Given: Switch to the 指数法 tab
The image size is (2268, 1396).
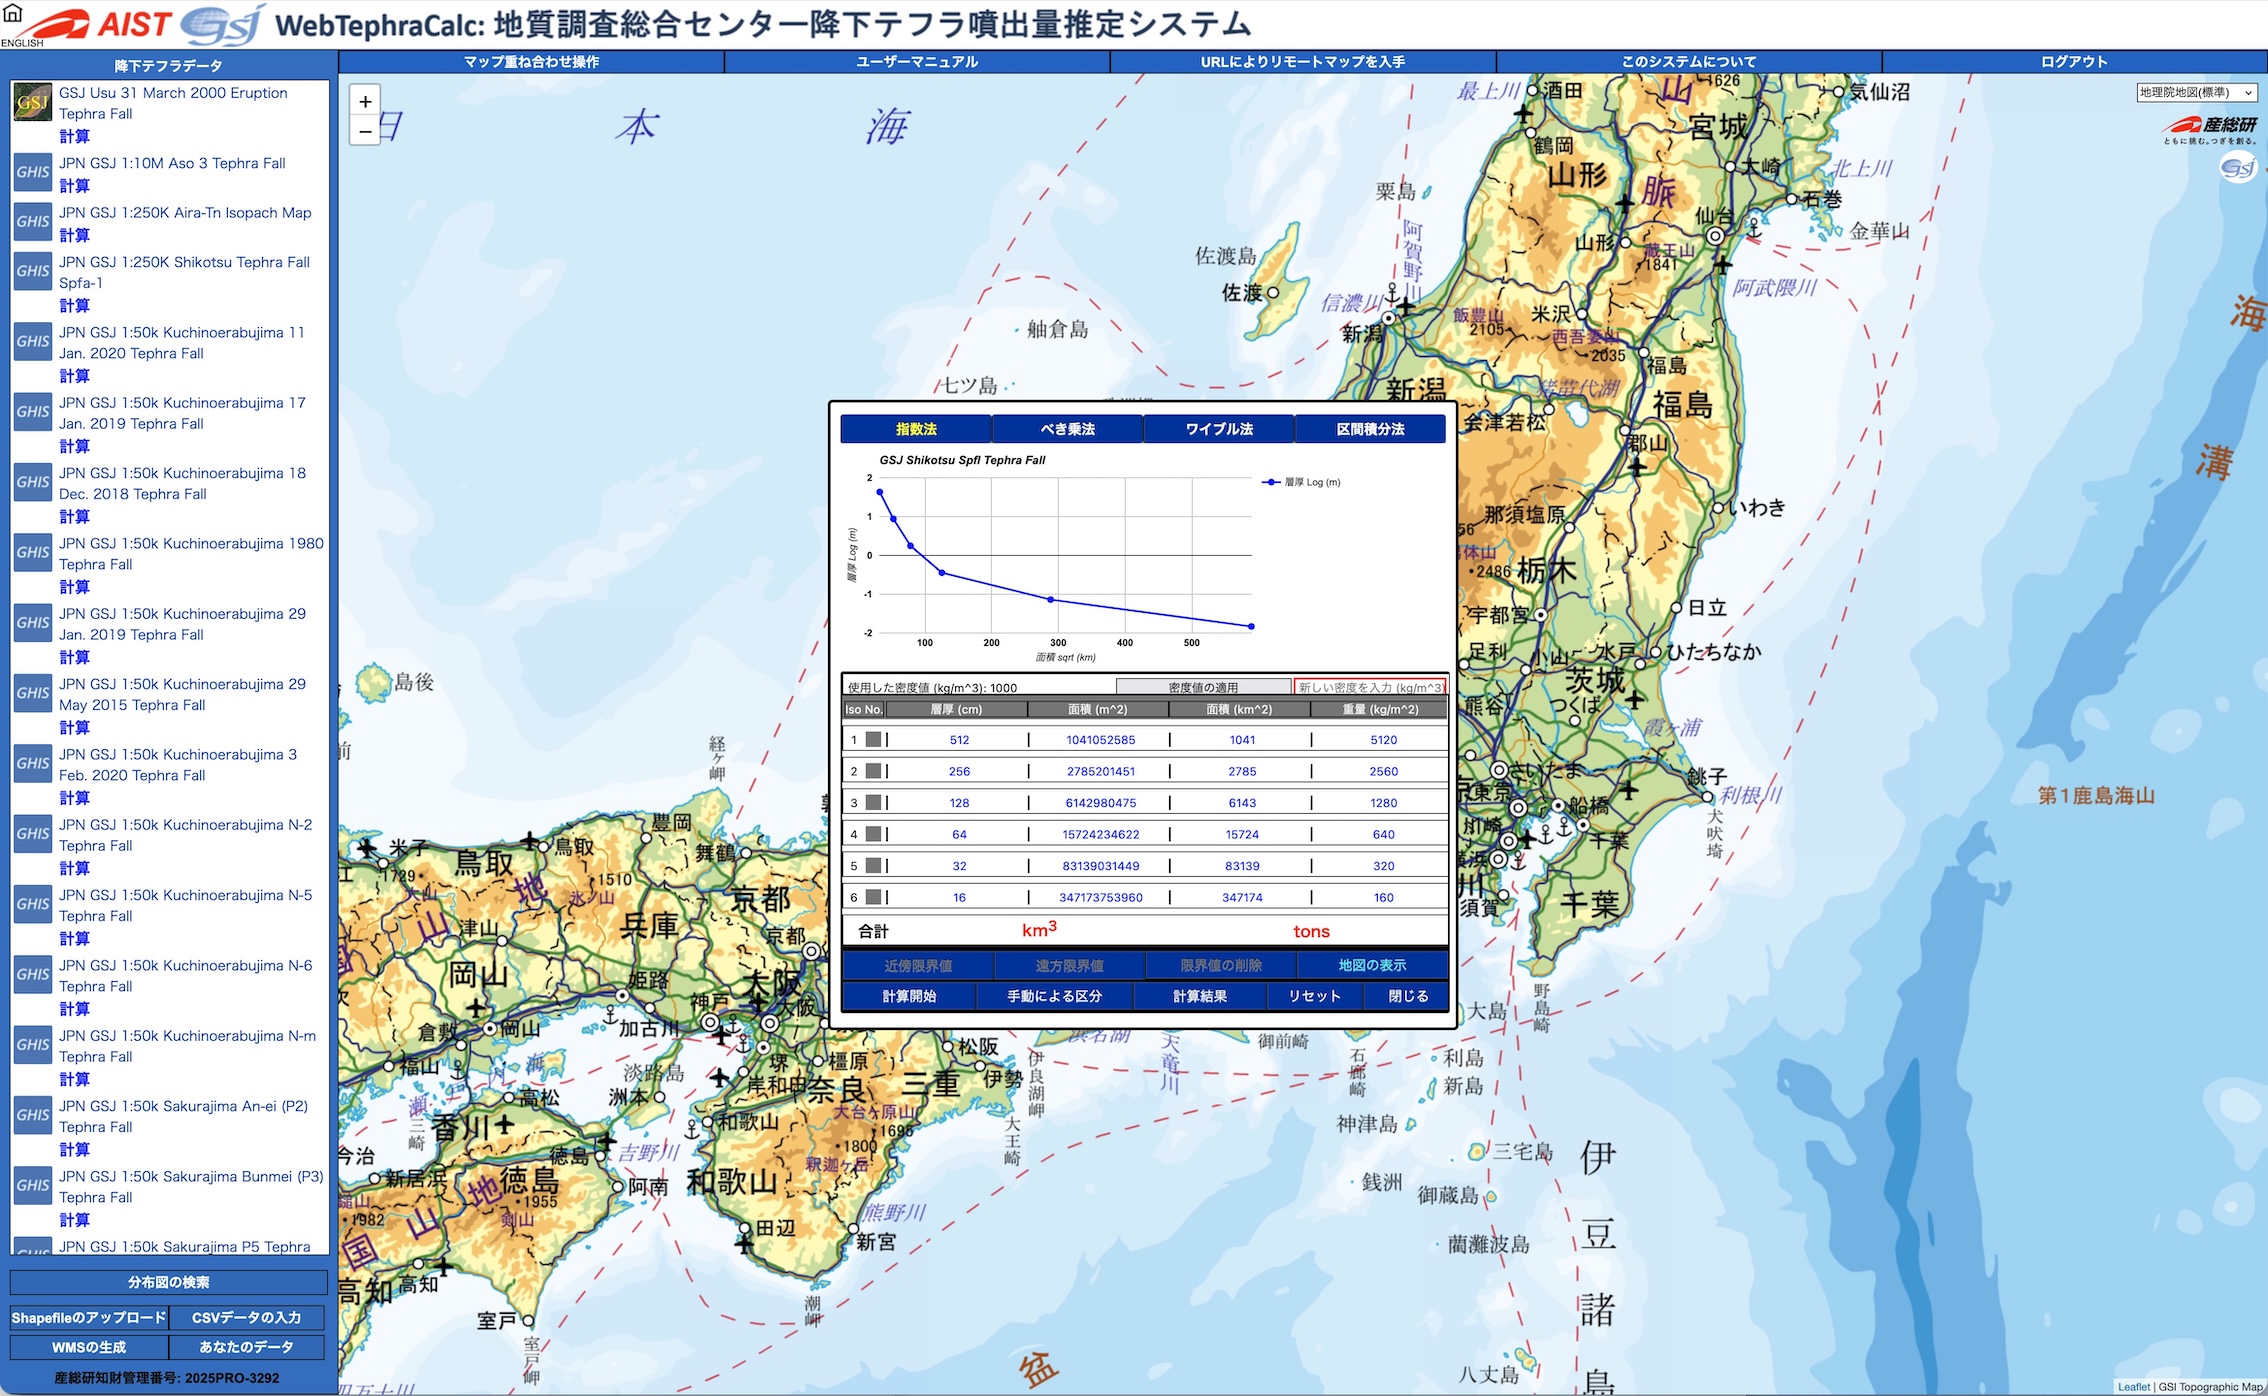Looking at the screenshot, I should (916, 429).
